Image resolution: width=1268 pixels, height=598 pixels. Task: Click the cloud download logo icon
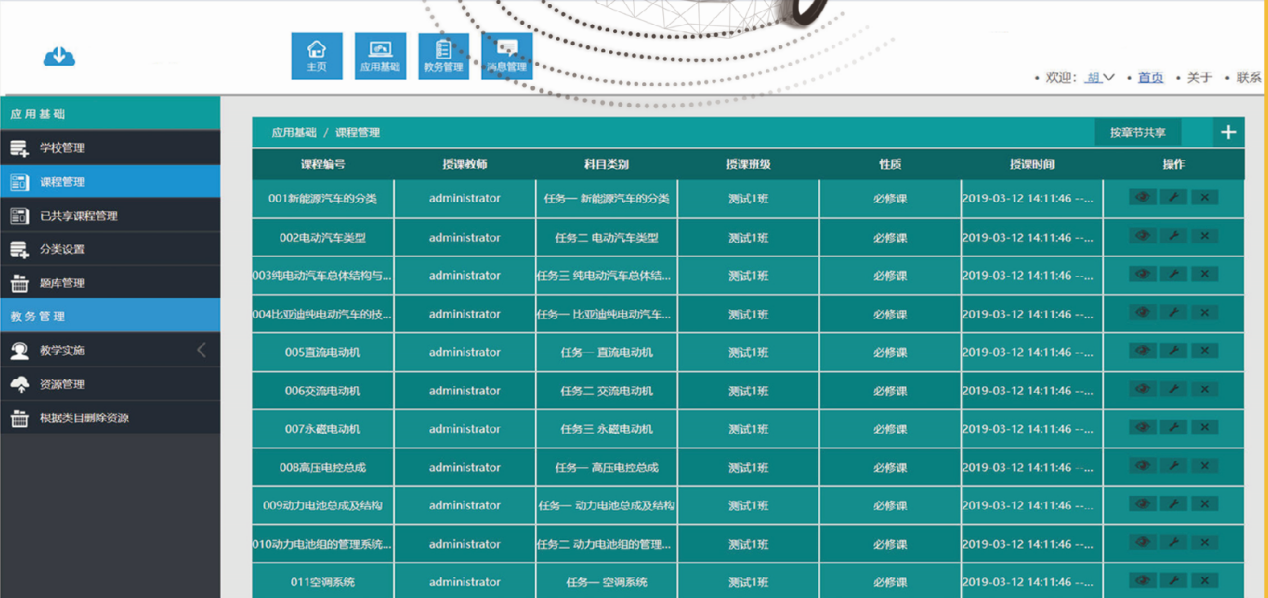click(59, 56)
